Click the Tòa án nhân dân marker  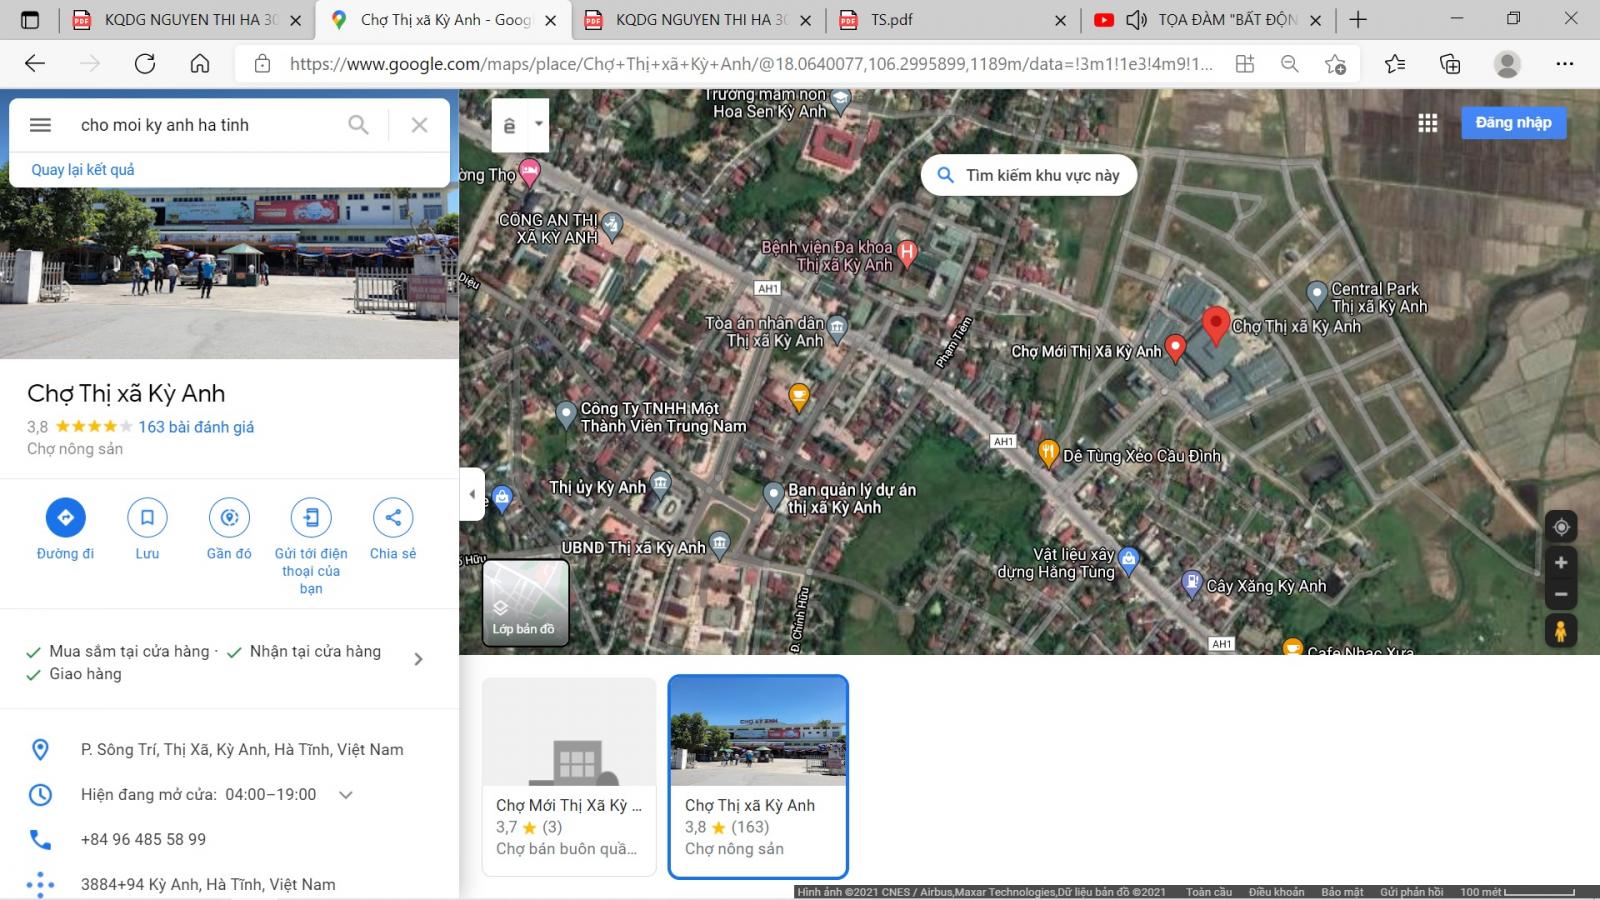[837, 327]
